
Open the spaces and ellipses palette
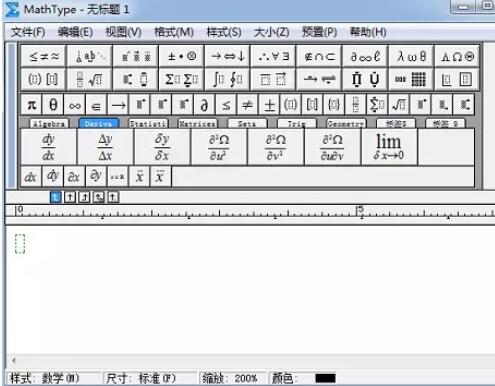(89, 56)
